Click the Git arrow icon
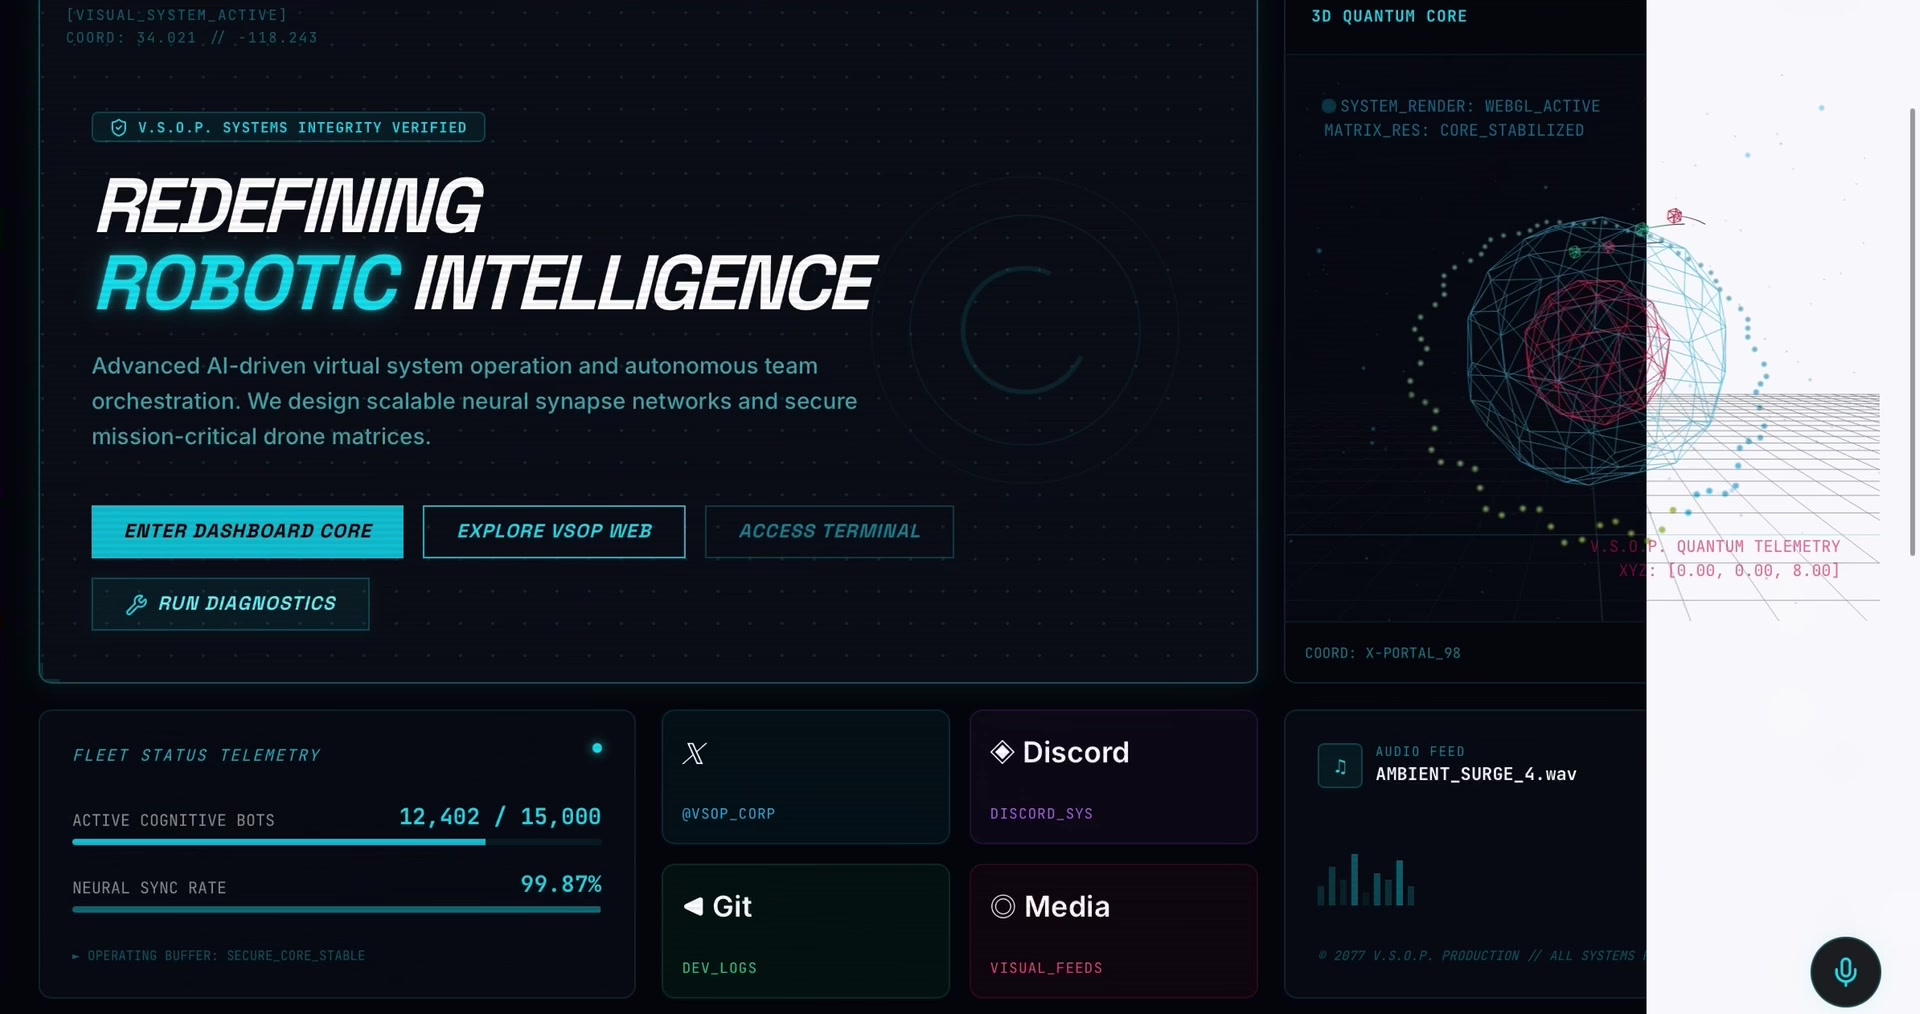Image resolution: width=1920 pixels, height=1014 pixels. pos(693,906)
